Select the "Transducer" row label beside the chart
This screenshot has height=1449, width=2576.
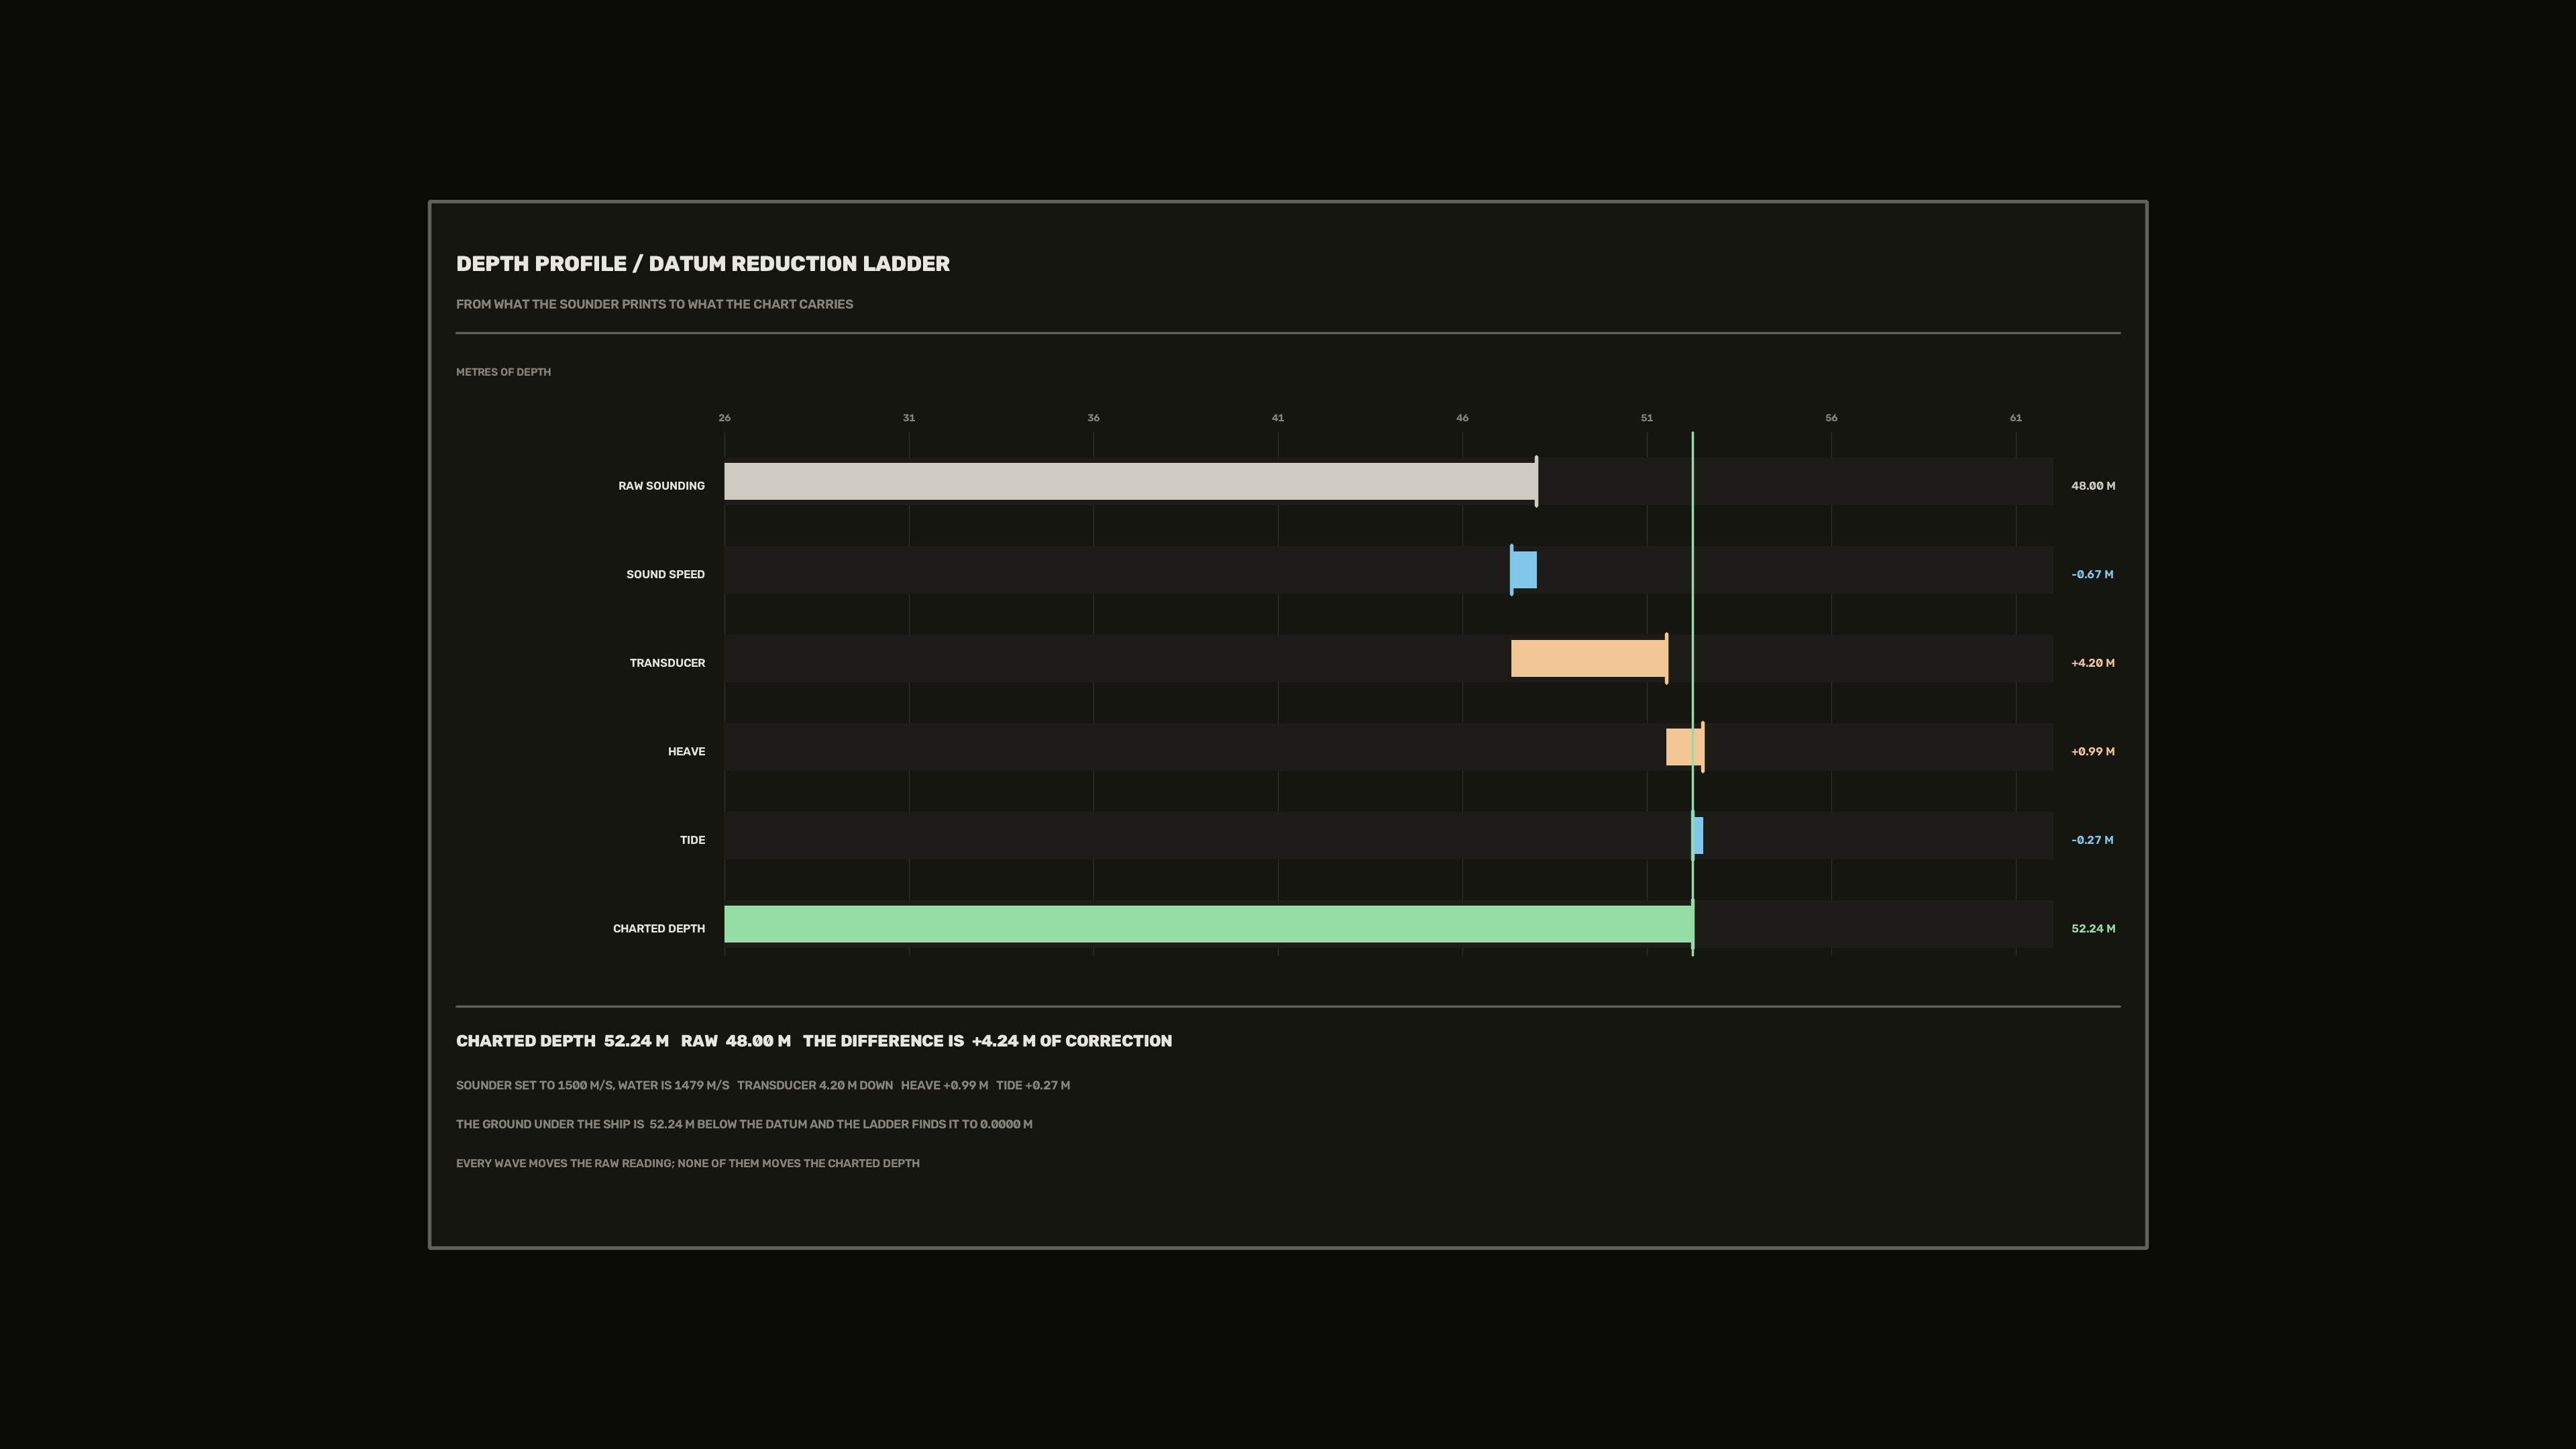point(667,663)
